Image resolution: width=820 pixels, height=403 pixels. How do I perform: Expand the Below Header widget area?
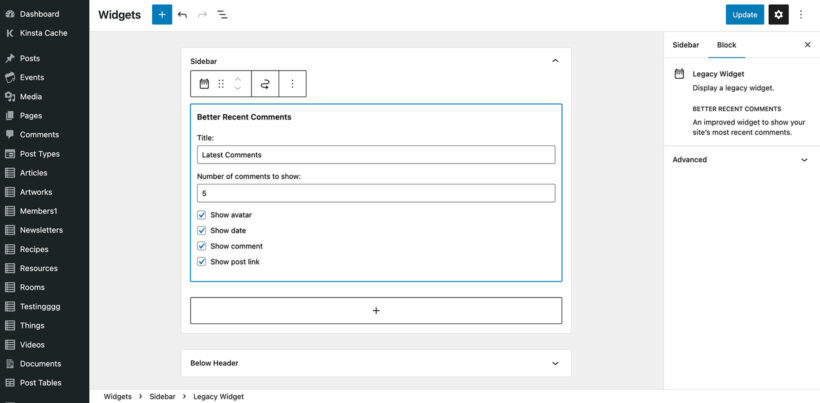pyautogui.click(x=555, y=363)
